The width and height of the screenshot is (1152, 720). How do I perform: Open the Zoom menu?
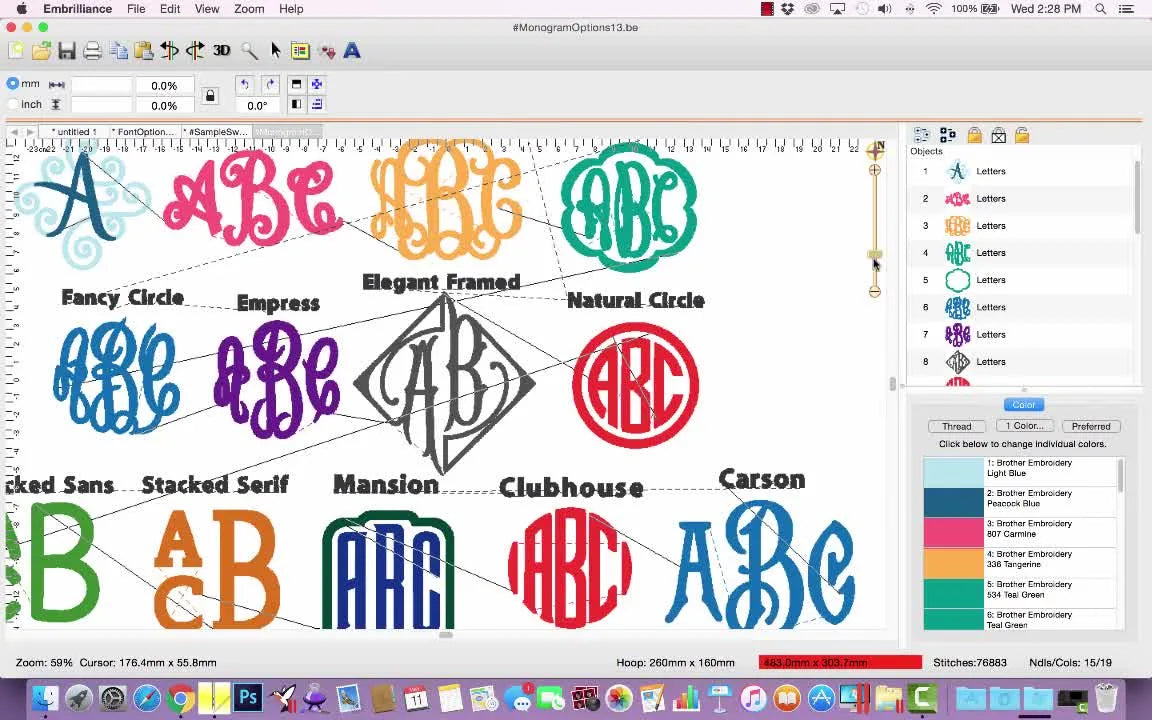tap(249, 9)
